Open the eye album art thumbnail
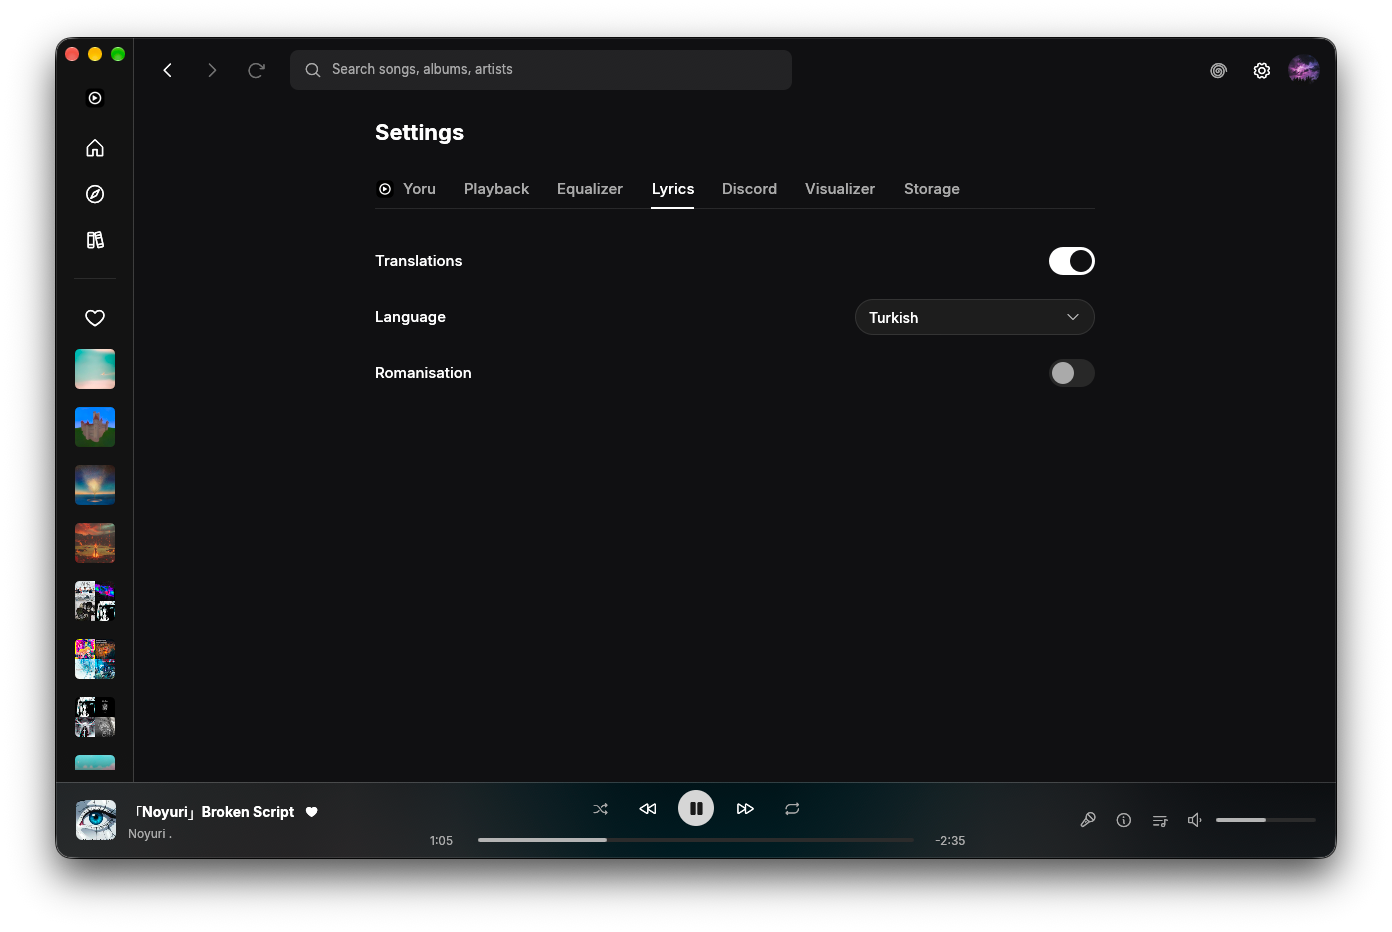Viewport: 1392px width, 932px height. (x=96, y=820)
